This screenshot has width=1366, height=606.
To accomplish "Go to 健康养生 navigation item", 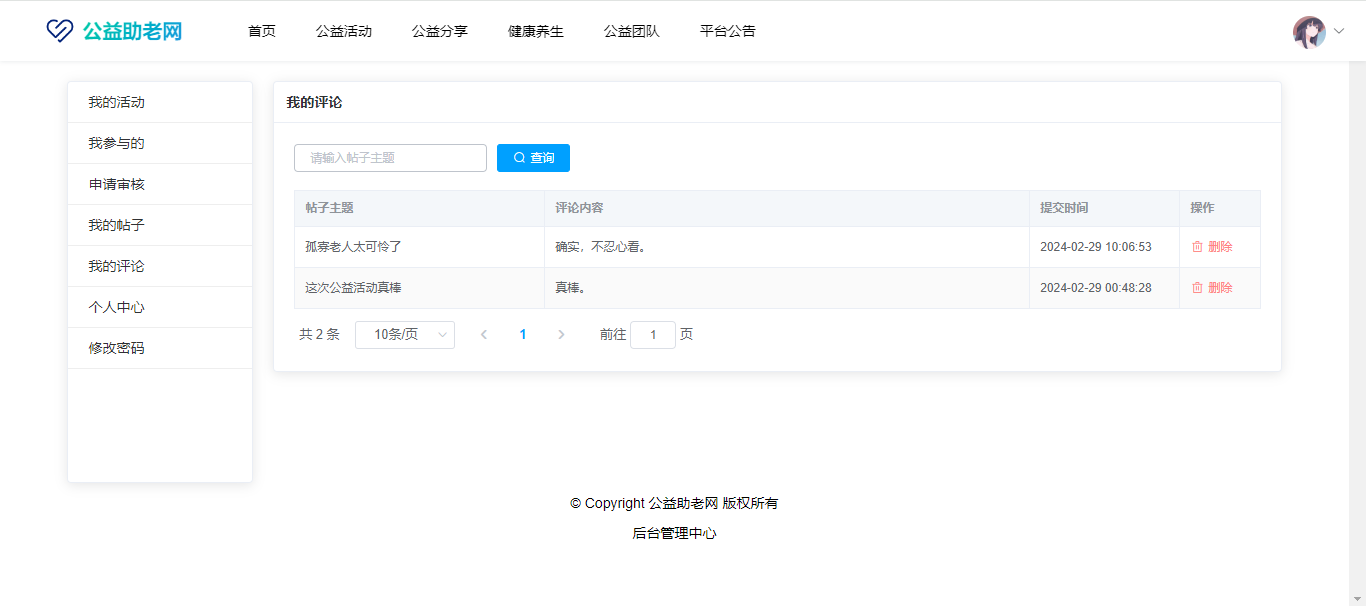I will (x=536, y=31).
